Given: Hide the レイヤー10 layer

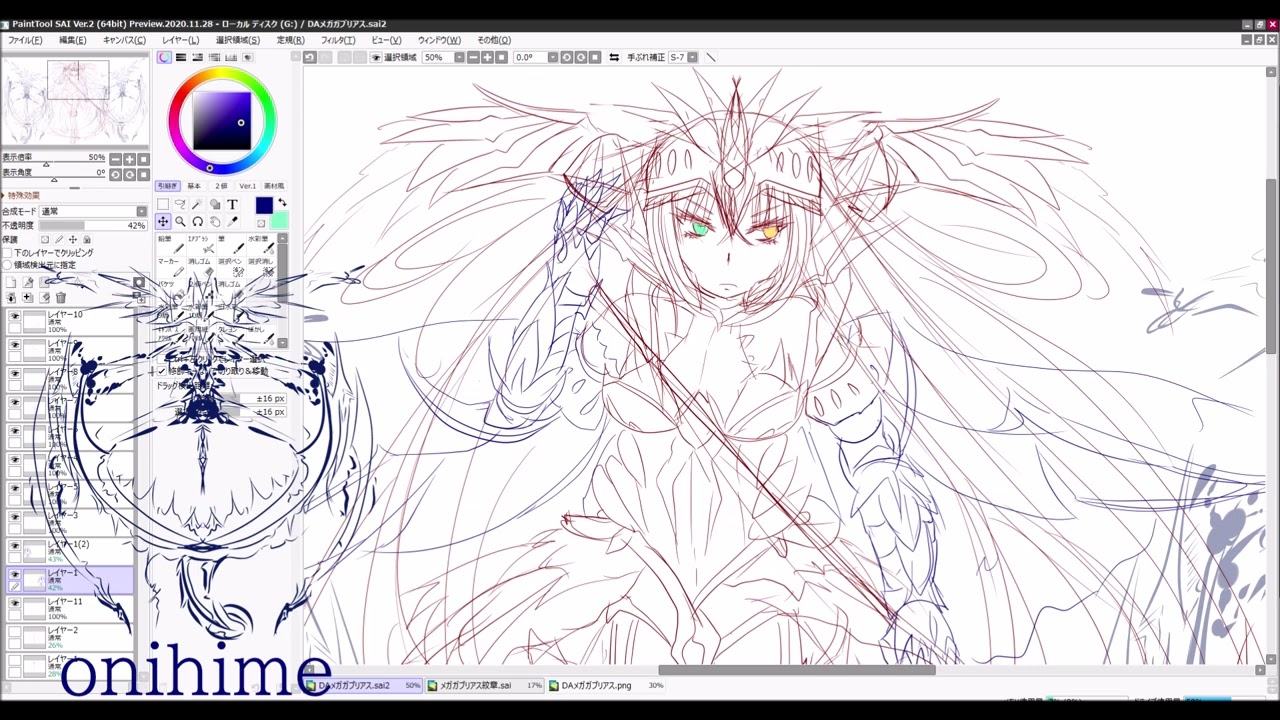Looking at the screenshot, I should coord(14,316).
